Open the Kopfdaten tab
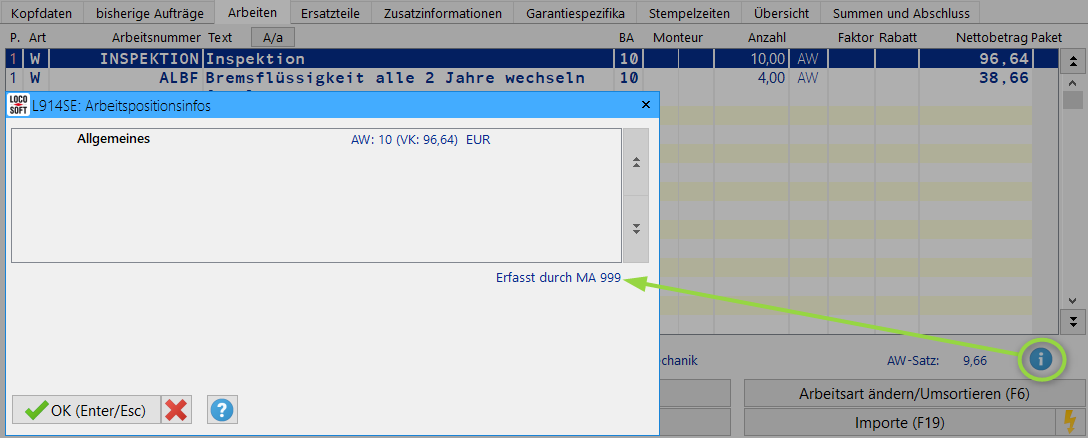This screenshot has width=1088, height=438. pos(42,13)
